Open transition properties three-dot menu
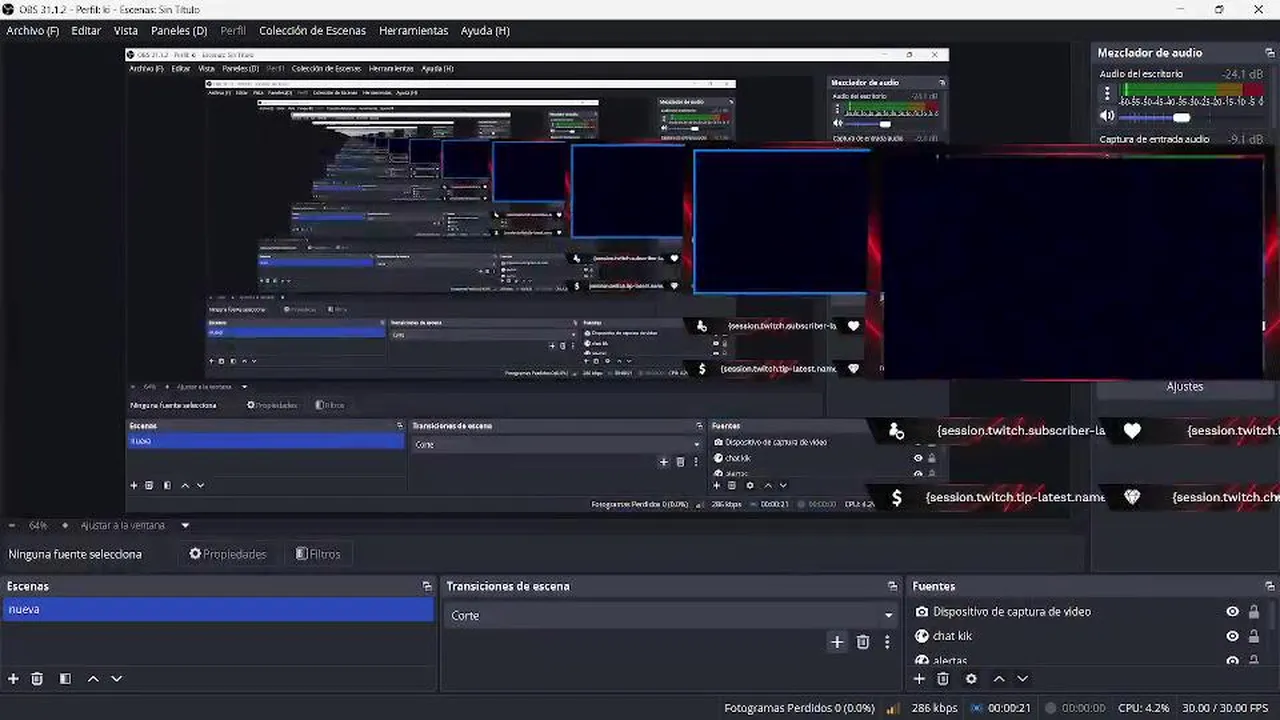The height and width of the screenshot is (720, 1280). (x=887, y=642)
